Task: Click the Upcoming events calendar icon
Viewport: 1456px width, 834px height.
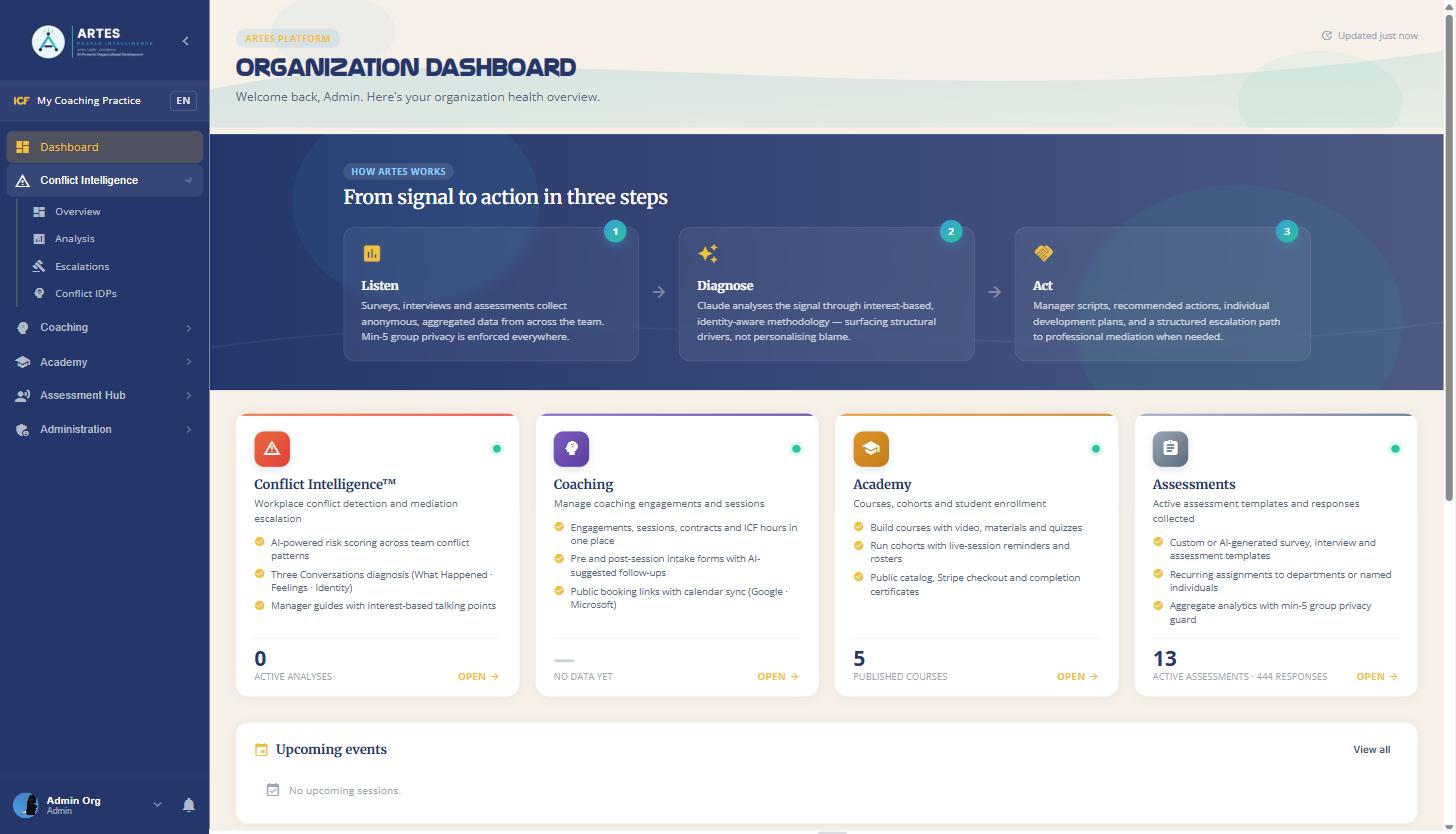Action: (262, 750)
